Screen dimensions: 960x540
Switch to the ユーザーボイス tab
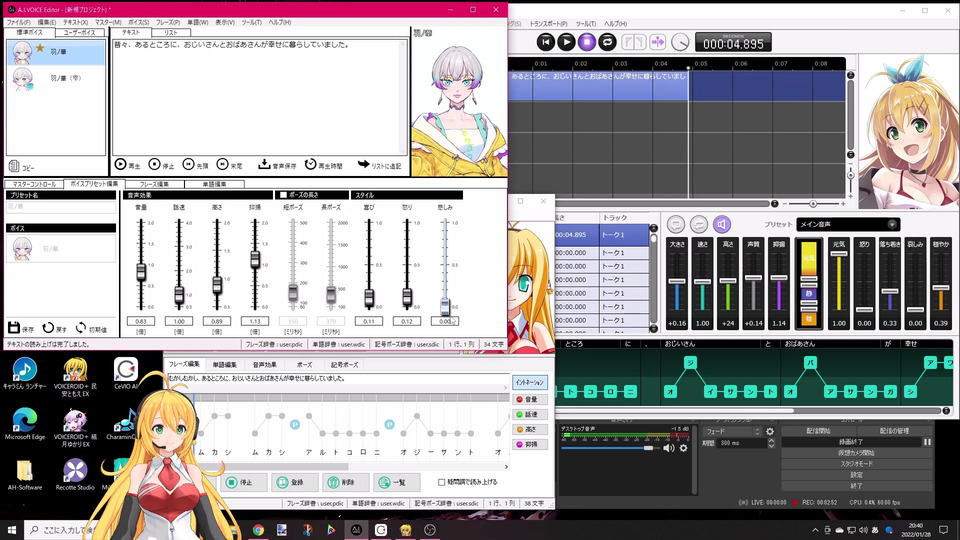(80, 33)
